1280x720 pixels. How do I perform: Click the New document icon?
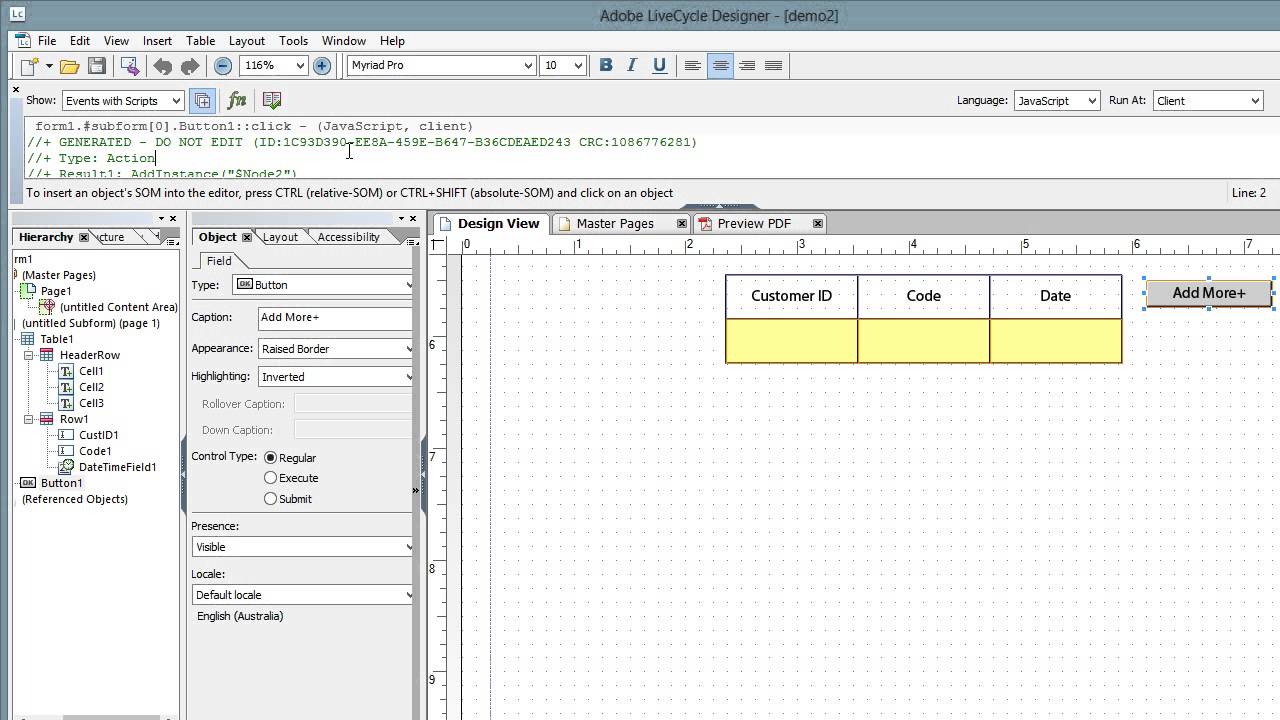29,66
